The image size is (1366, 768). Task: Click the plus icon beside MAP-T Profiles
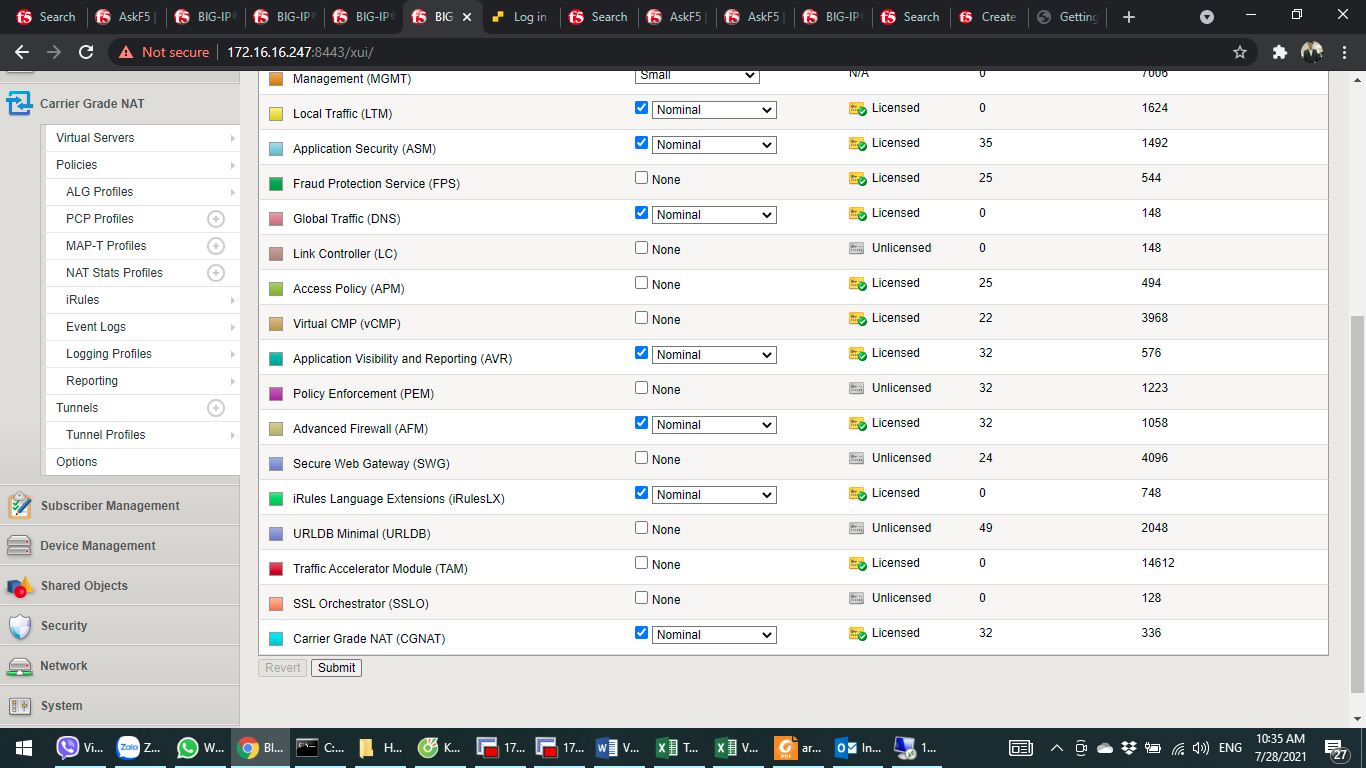click(x=215, y=246)
